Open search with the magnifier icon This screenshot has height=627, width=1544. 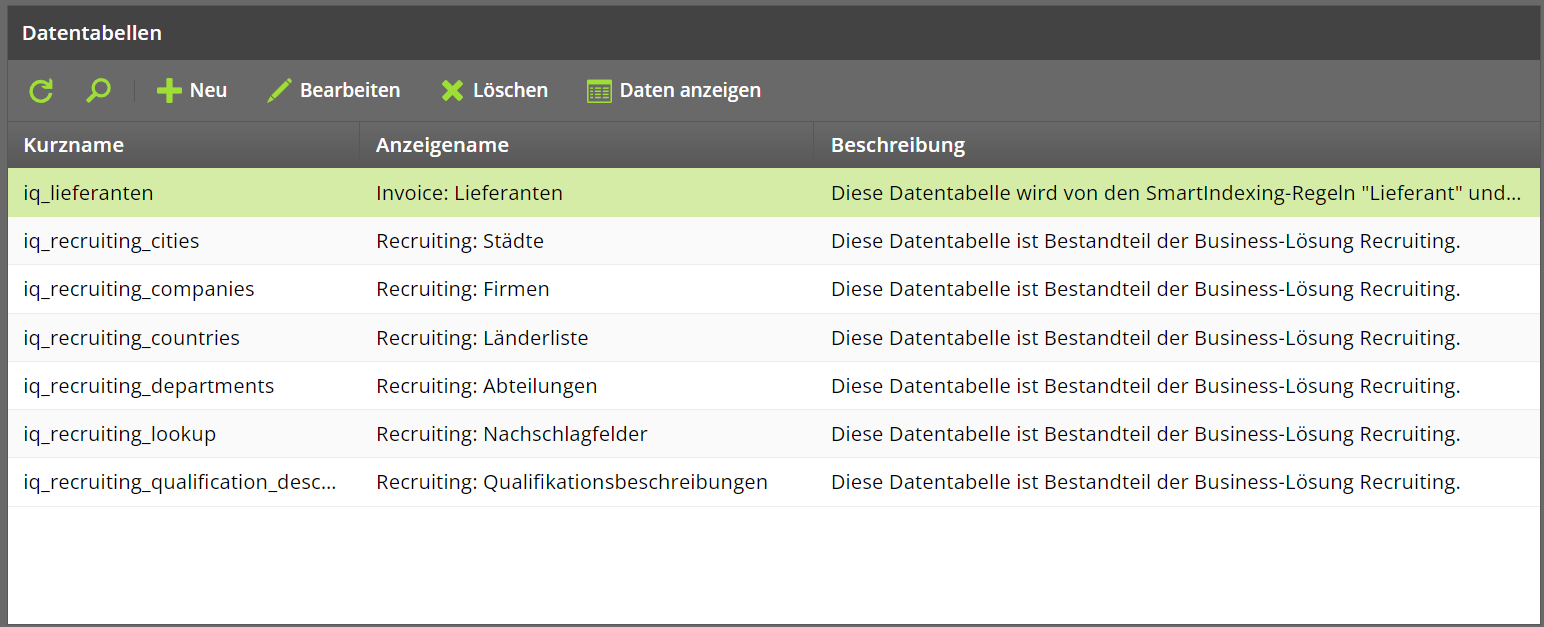tap(98, 91)
